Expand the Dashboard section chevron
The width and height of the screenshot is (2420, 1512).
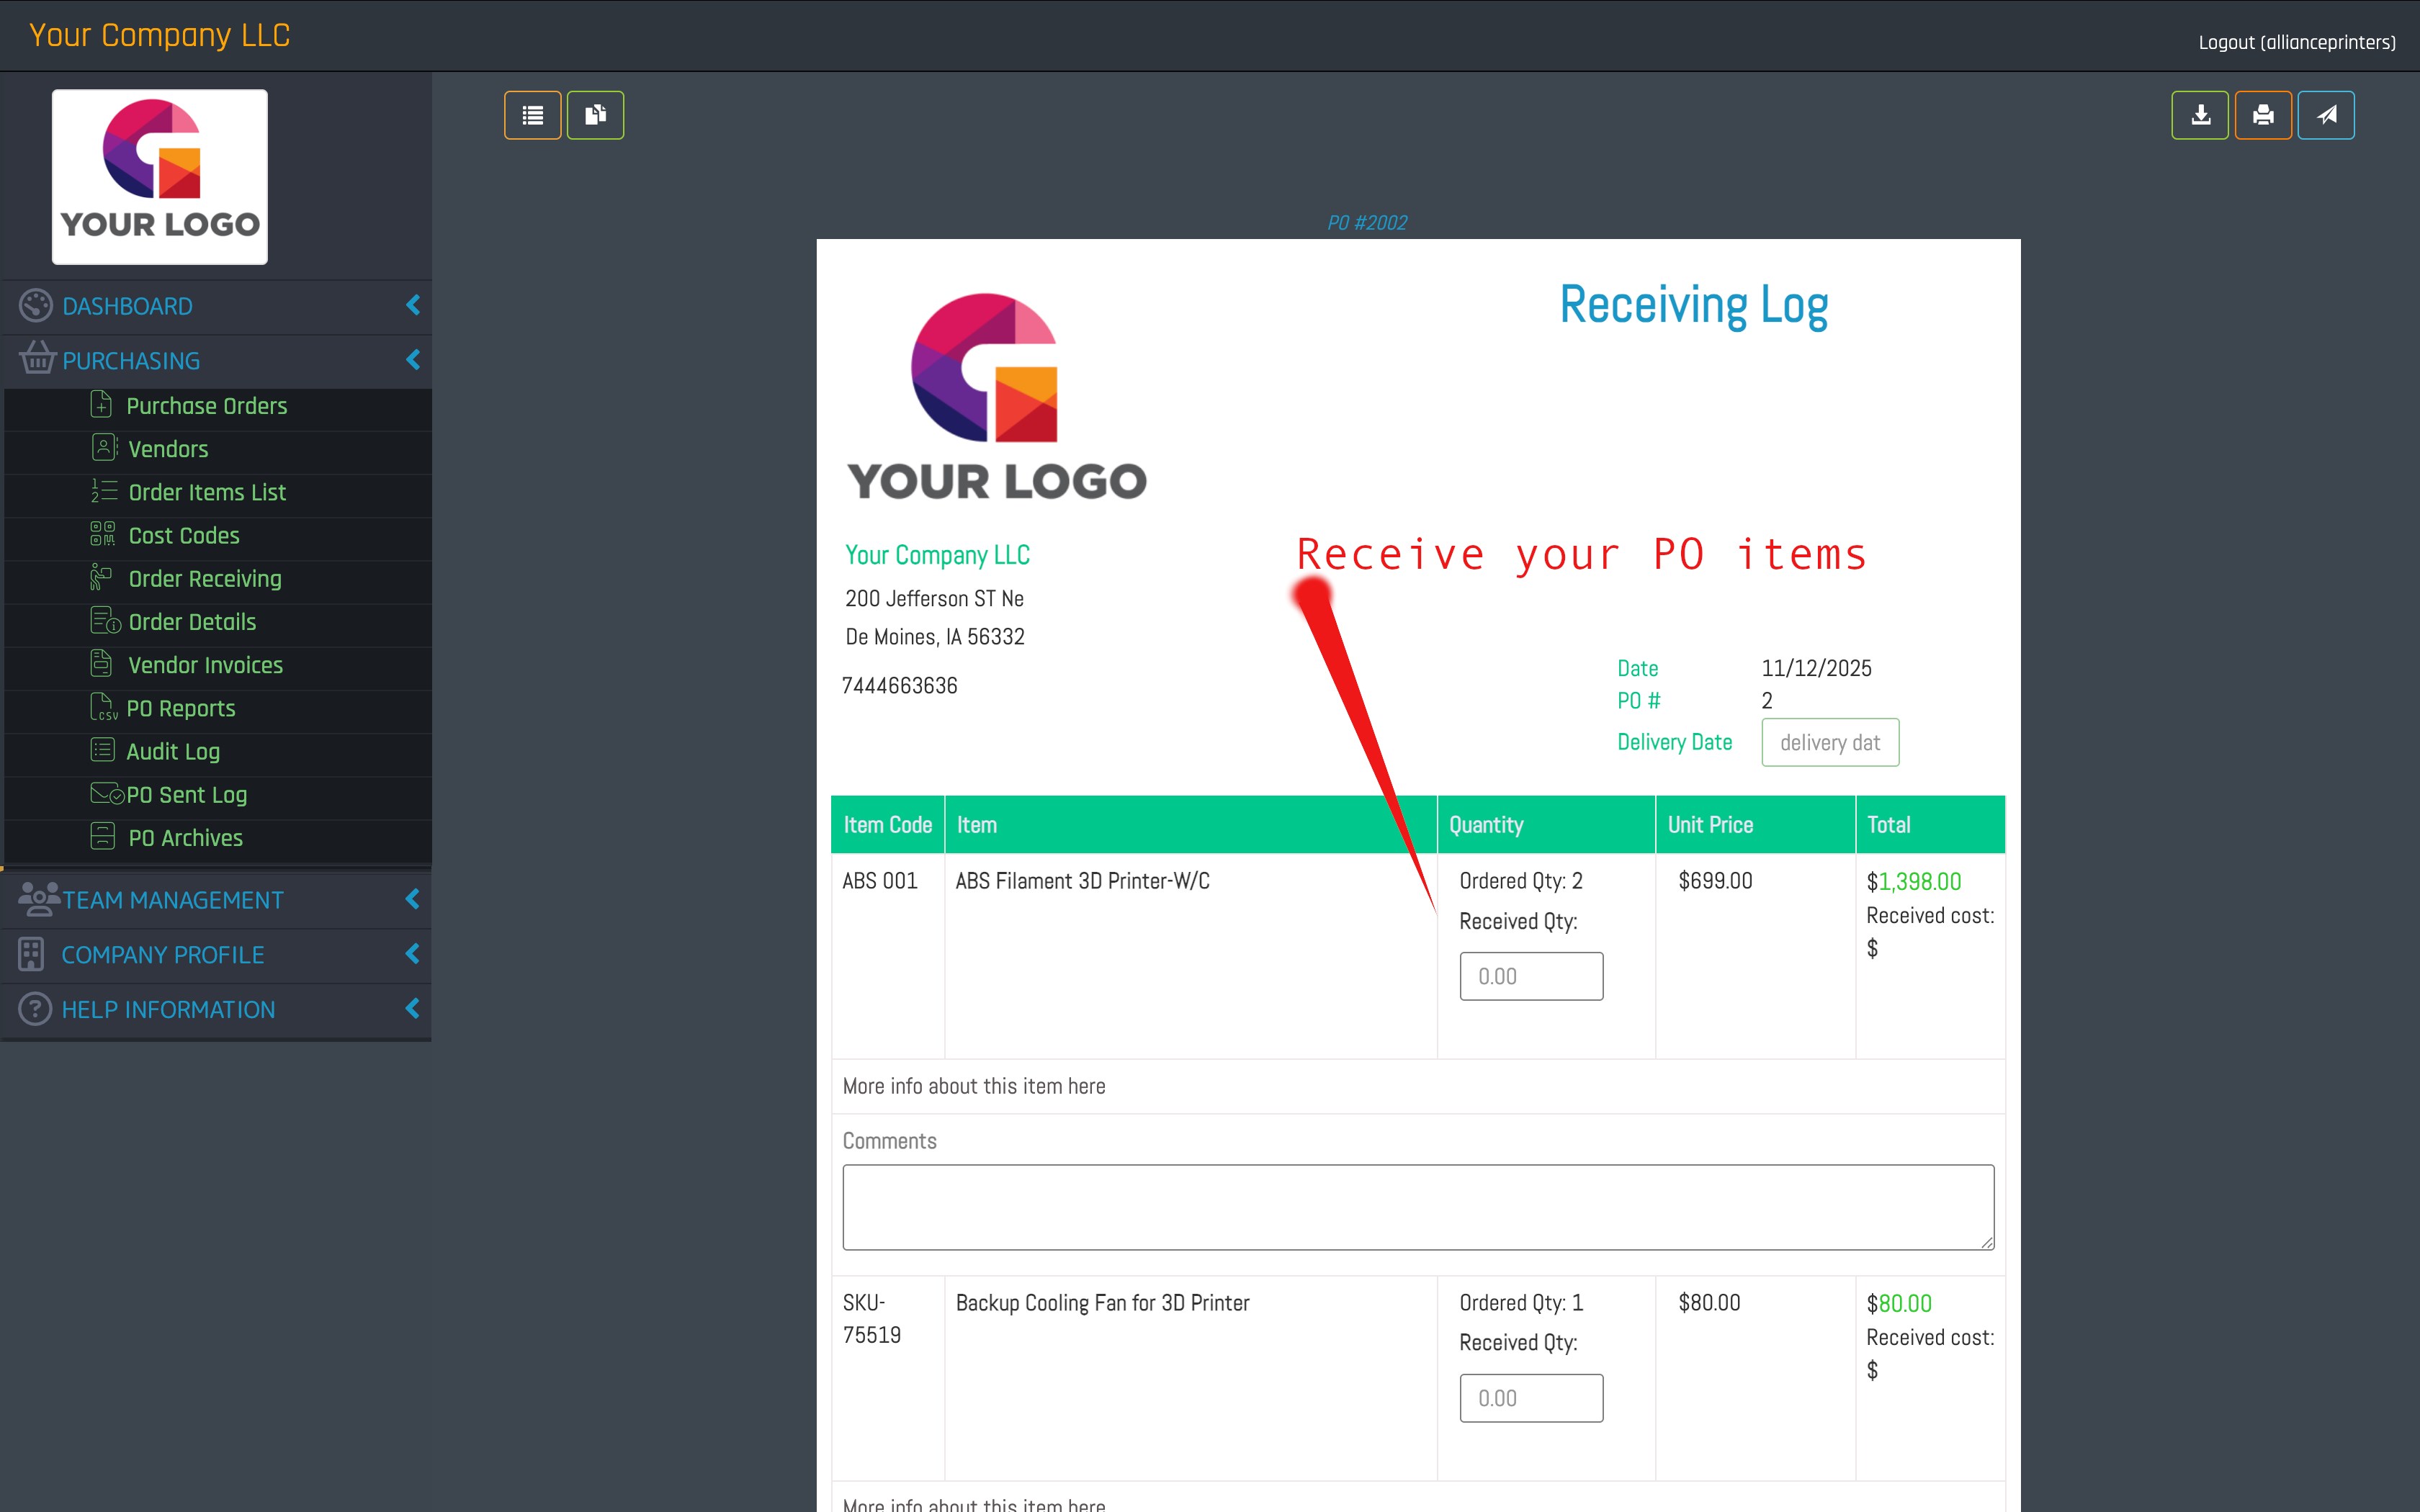pos(412,305)
